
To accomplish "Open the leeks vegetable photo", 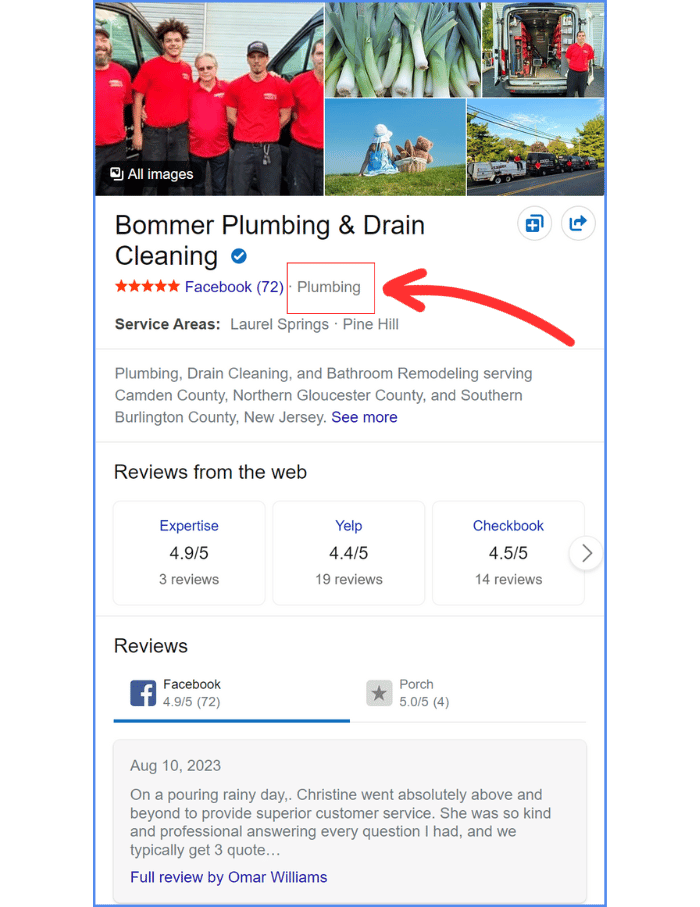I will point(403,50).
